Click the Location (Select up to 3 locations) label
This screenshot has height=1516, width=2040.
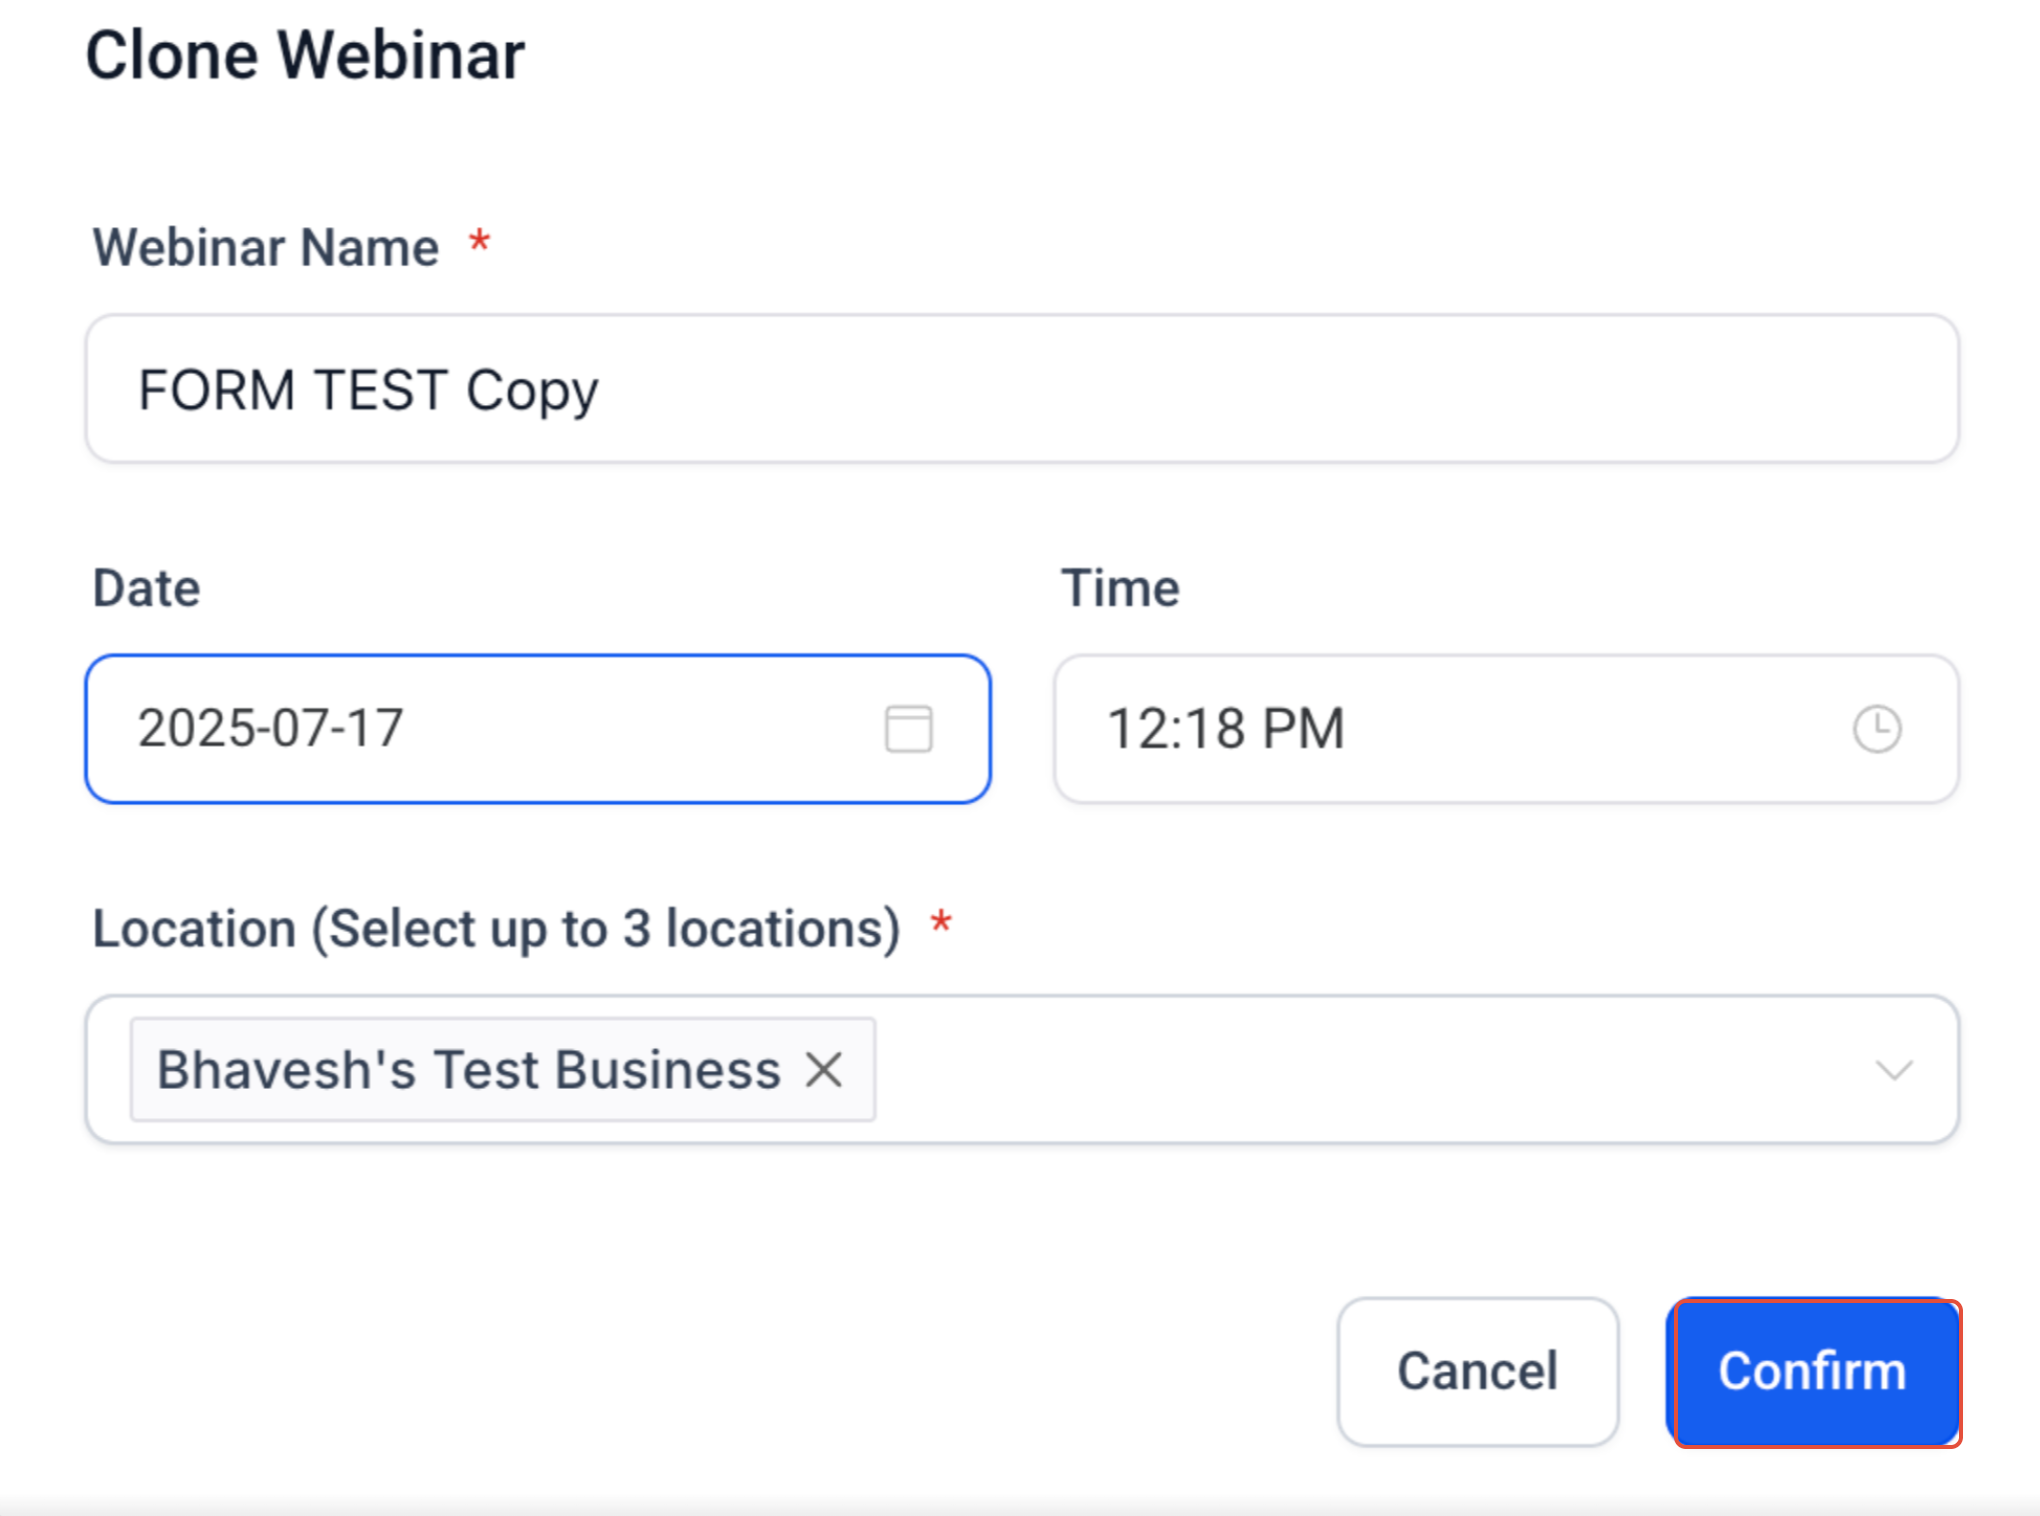coord(497,929)
